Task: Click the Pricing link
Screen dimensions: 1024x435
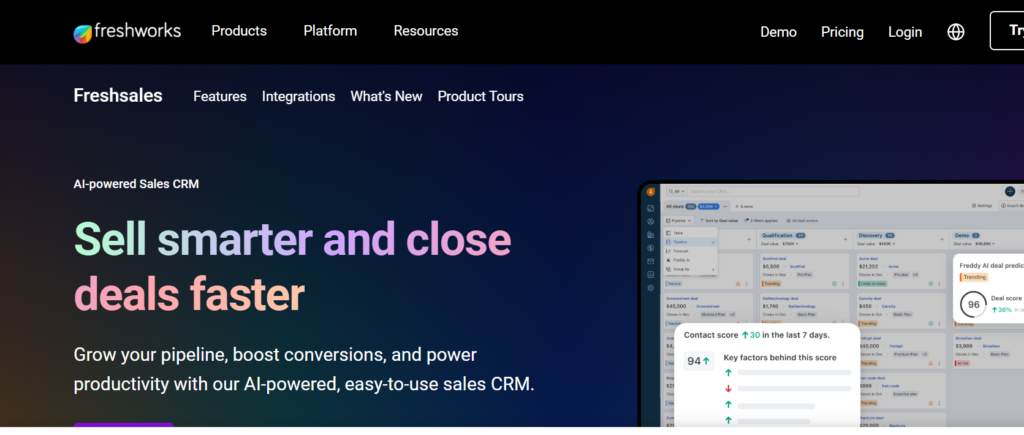Action: pos(842,32)
